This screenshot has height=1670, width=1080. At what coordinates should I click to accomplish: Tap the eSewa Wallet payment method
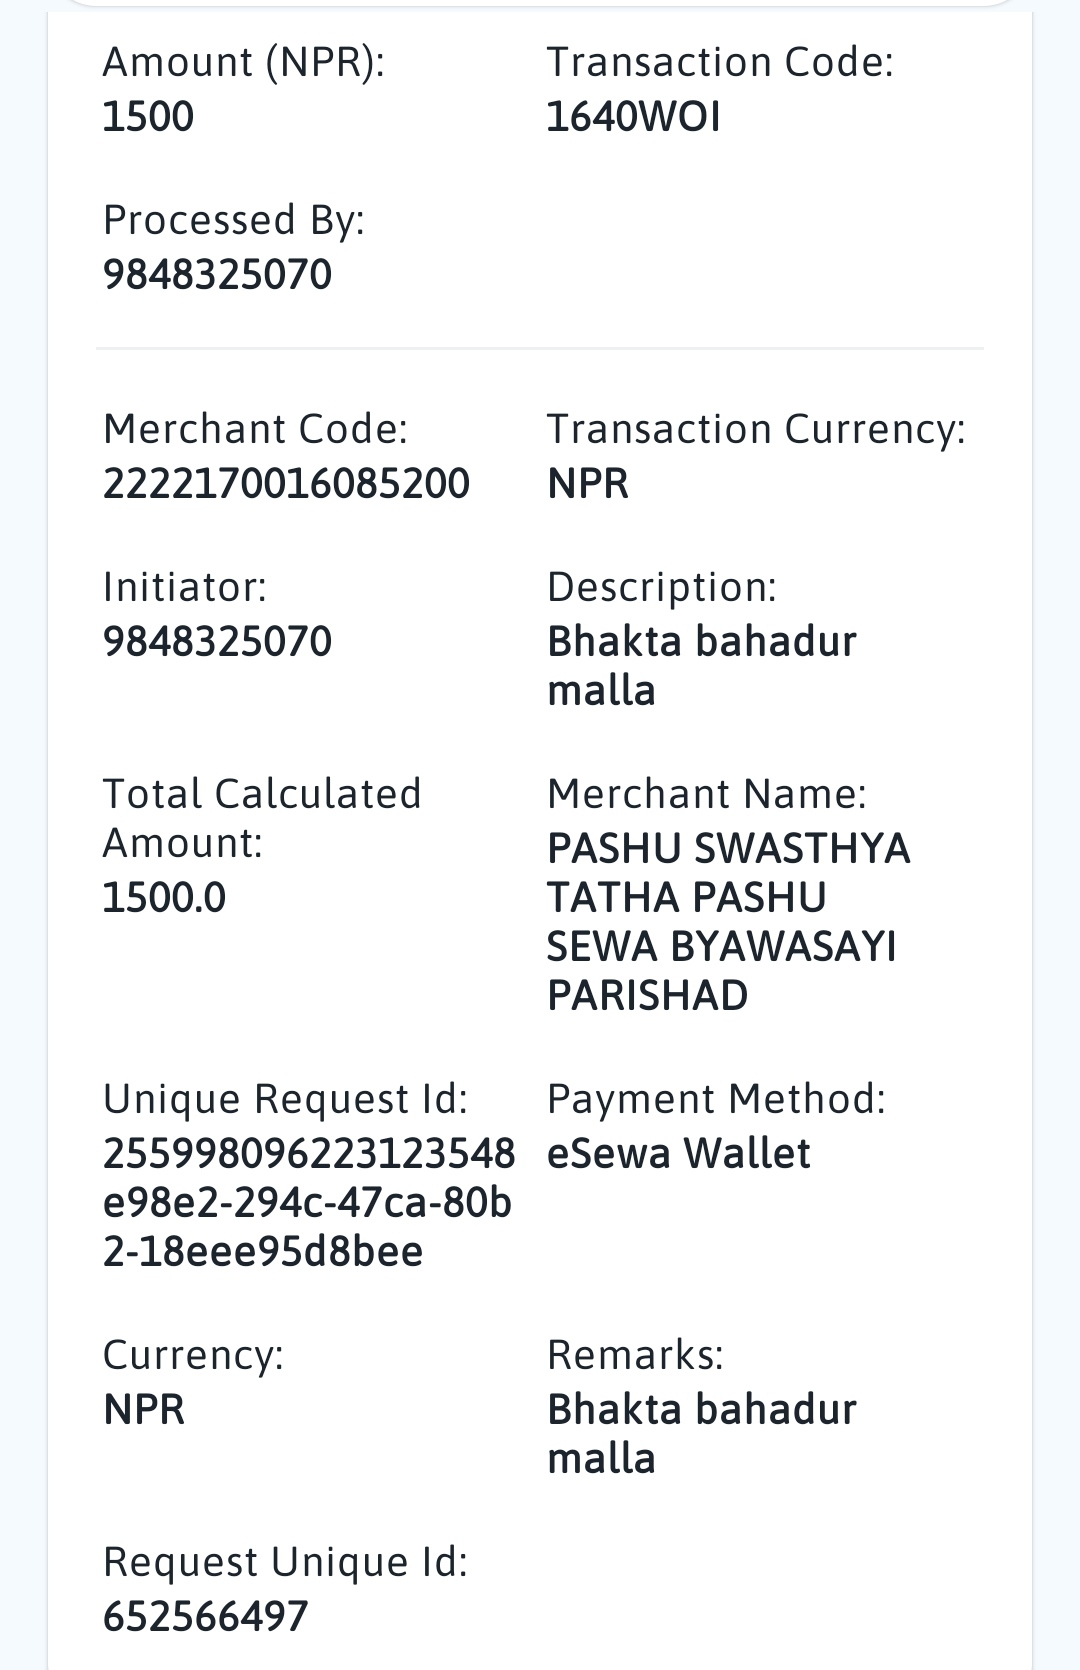coord(678,1154)
